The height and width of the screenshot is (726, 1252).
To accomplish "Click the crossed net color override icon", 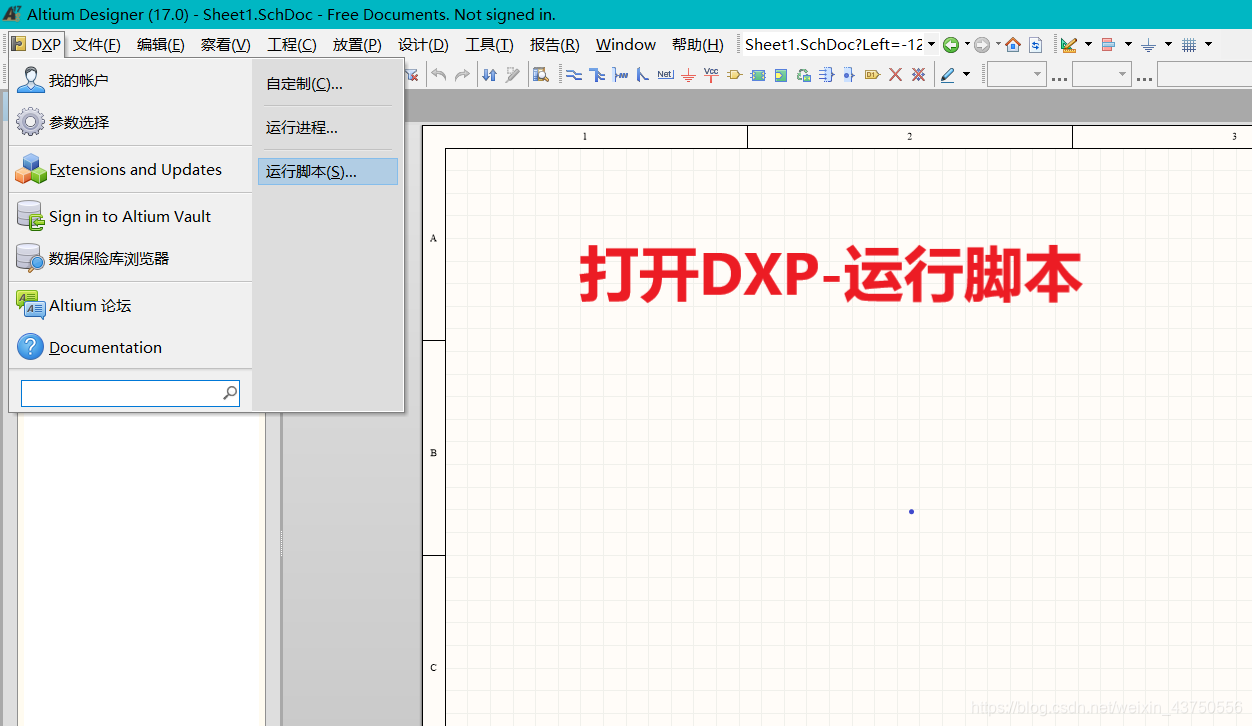I will [x=918, y=74].
